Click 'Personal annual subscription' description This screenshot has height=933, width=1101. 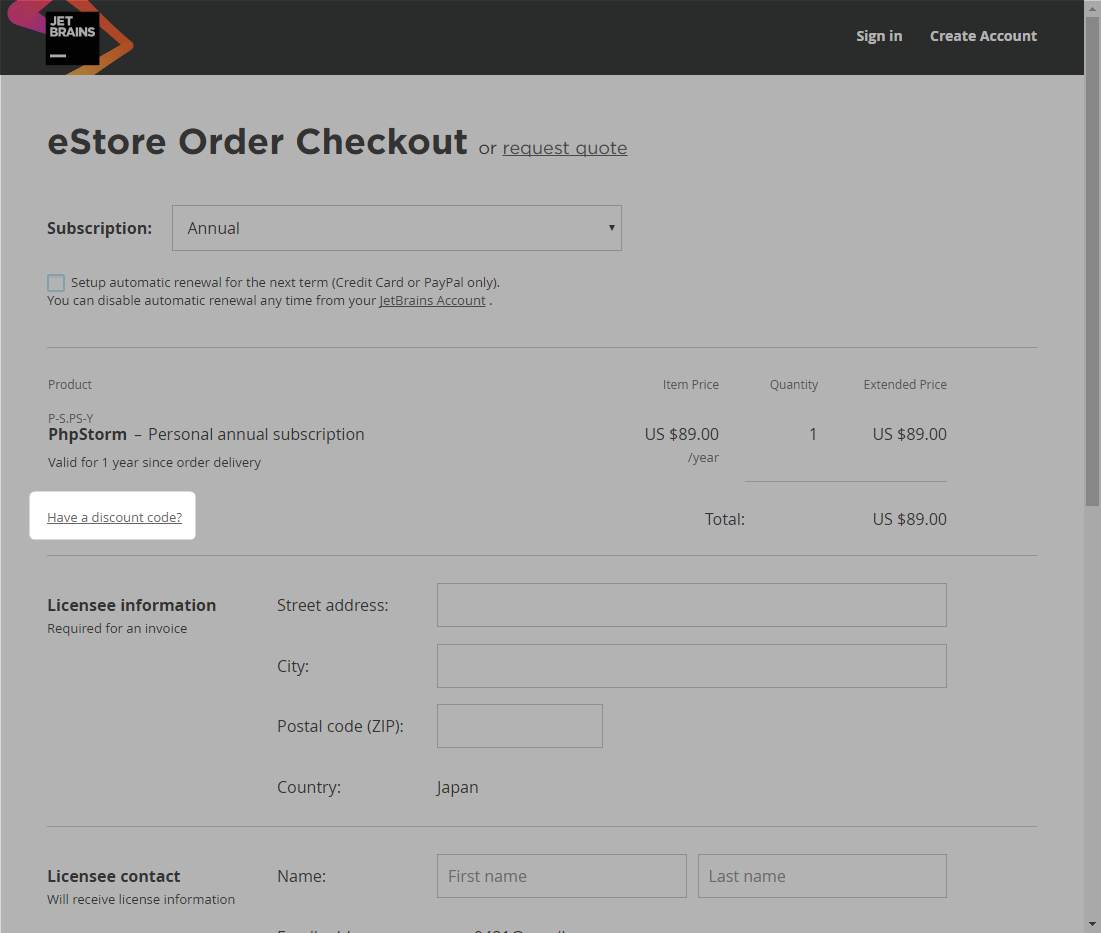pos(256,435)
